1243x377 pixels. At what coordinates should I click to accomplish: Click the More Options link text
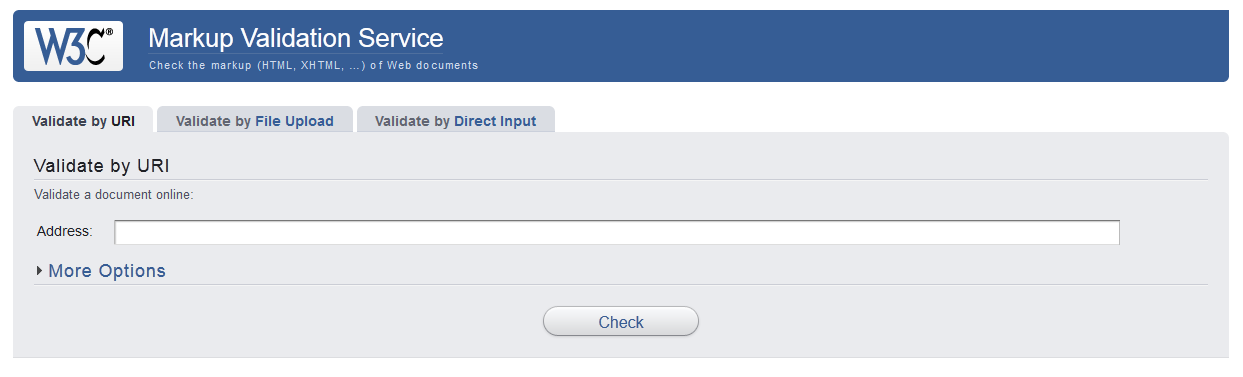(x=107, y=271)
